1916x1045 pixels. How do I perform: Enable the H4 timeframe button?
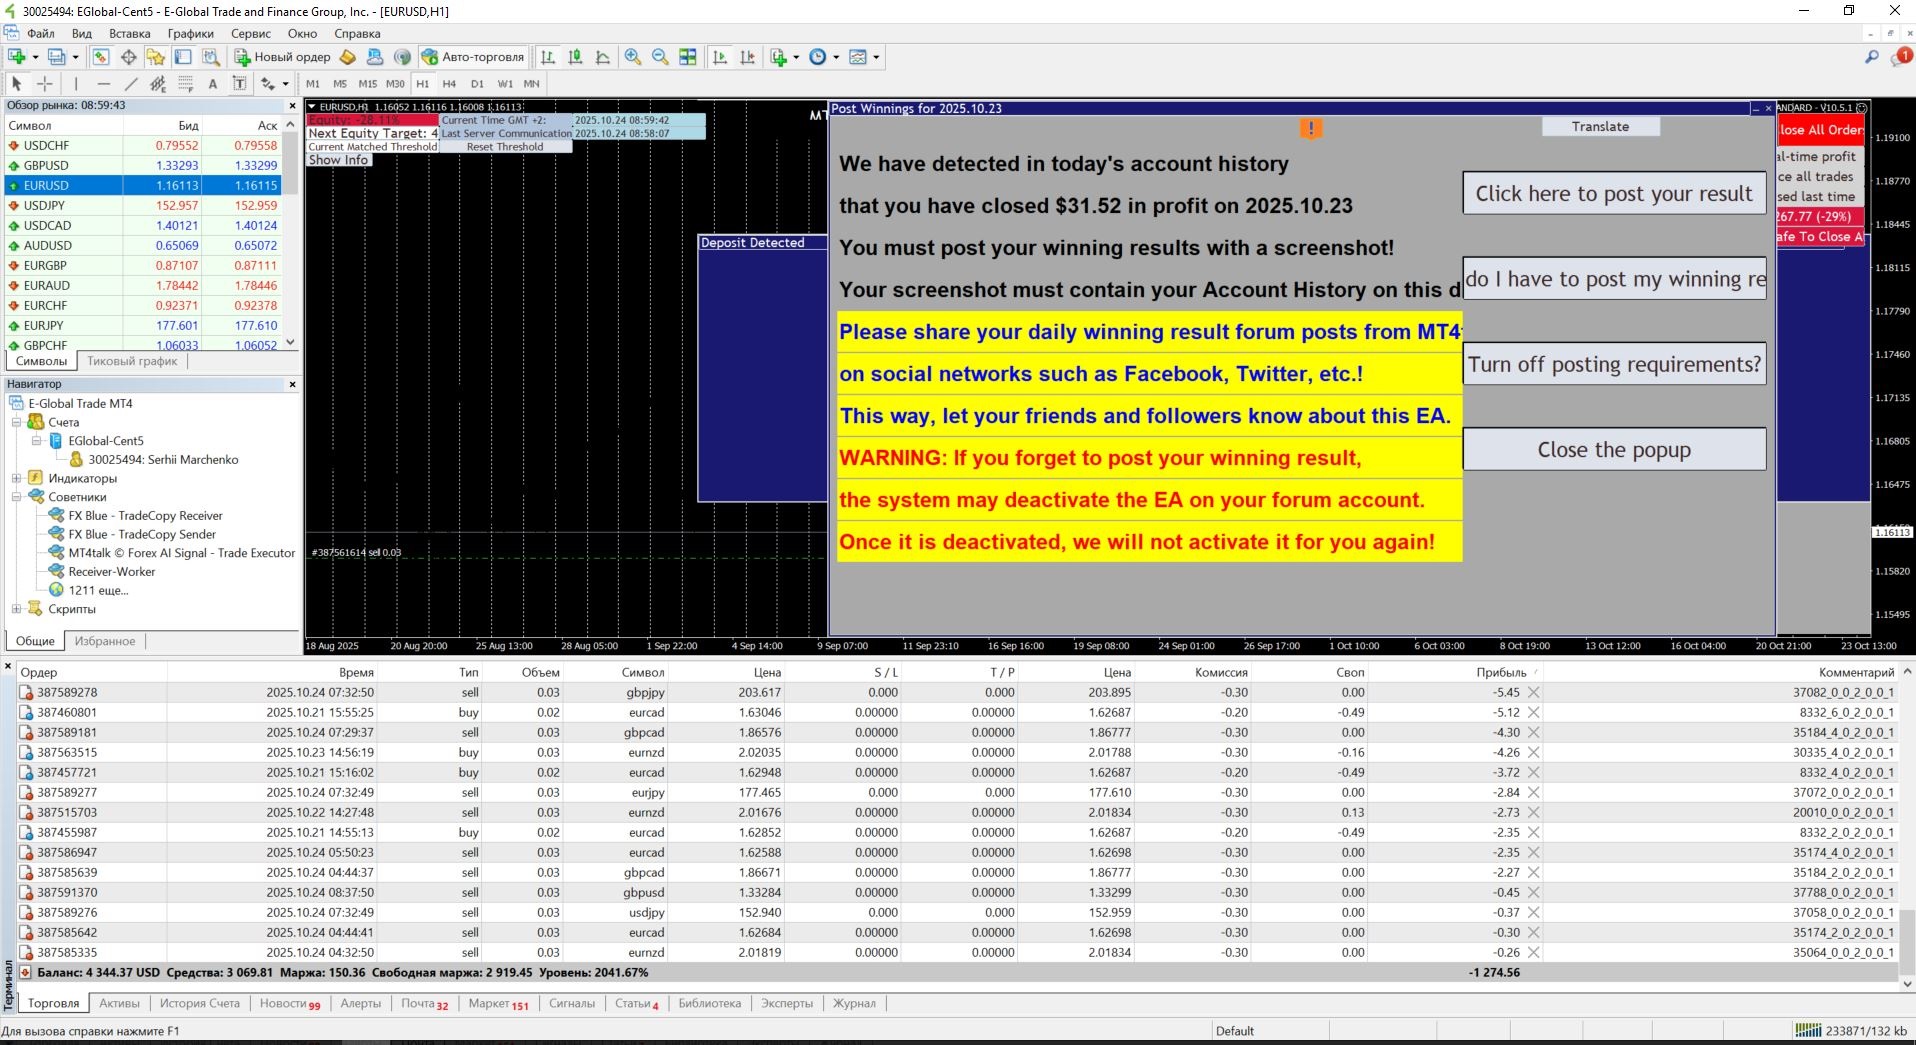tap(449, 84)
